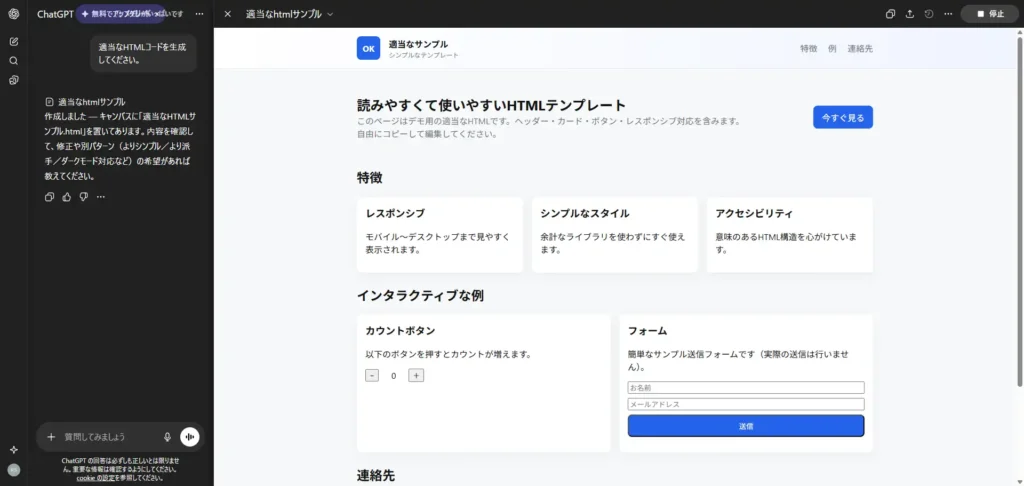Click the 連絡先 section heading at bottom

[376, 476]
